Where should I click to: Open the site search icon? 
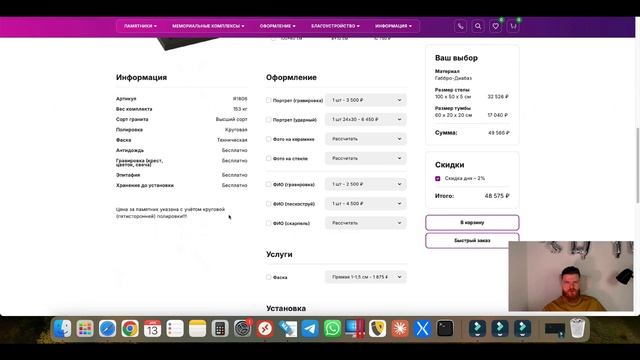[x=478, y=26]
